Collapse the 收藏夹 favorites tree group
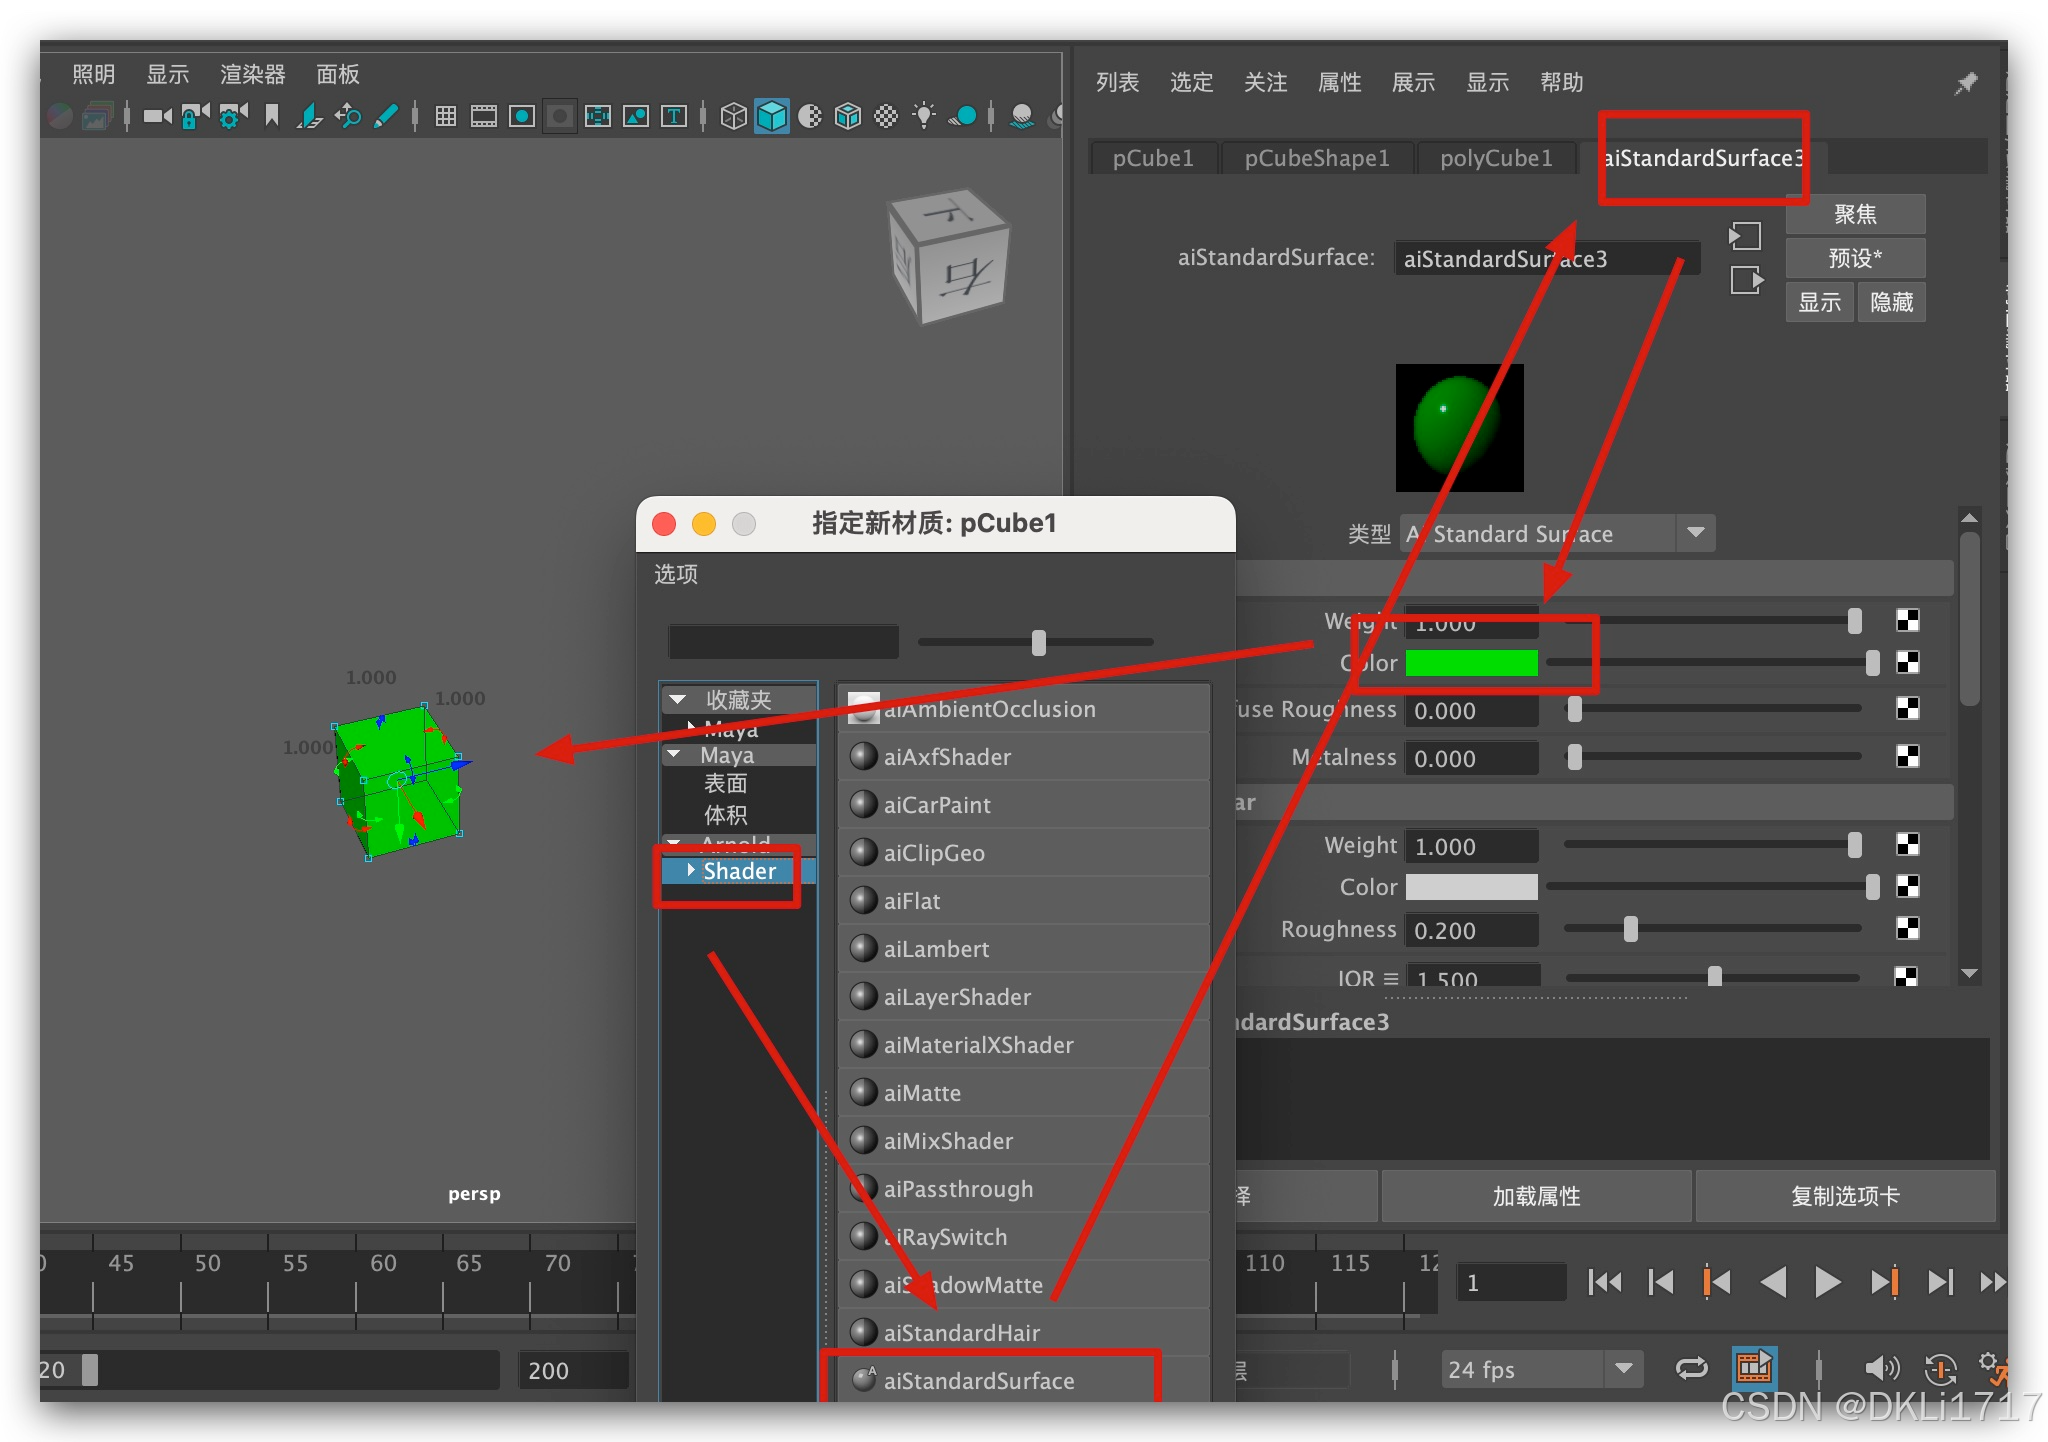The width and height of the screenshot is (2048, 1442). [678, 700]
